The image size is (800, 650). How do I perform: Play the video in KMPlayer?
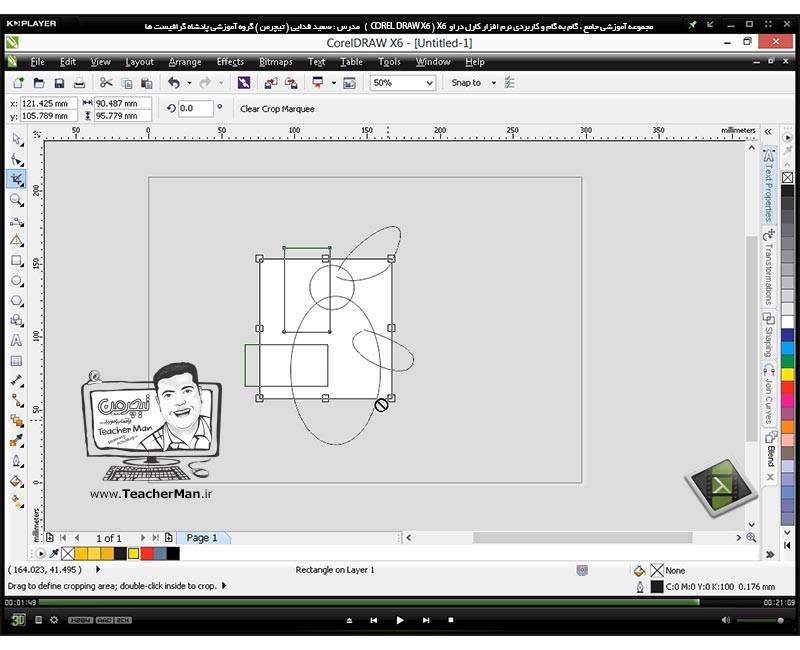pos(399,620)
